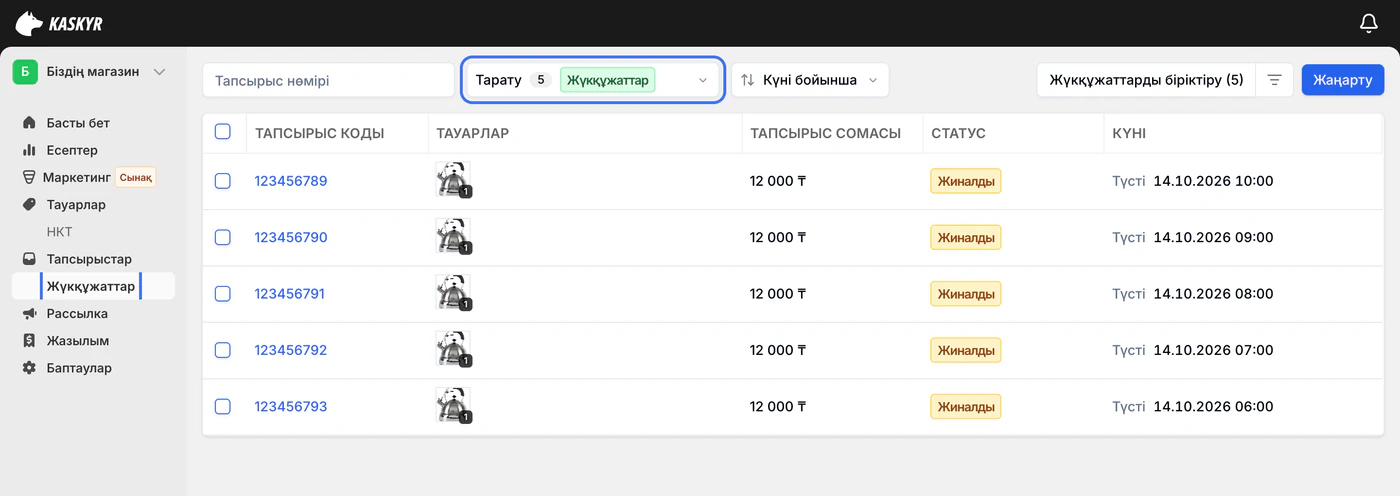Screen dimensions: 1400x496
Task: Check the box for order 123456790
Action: (x=223, y=237)
